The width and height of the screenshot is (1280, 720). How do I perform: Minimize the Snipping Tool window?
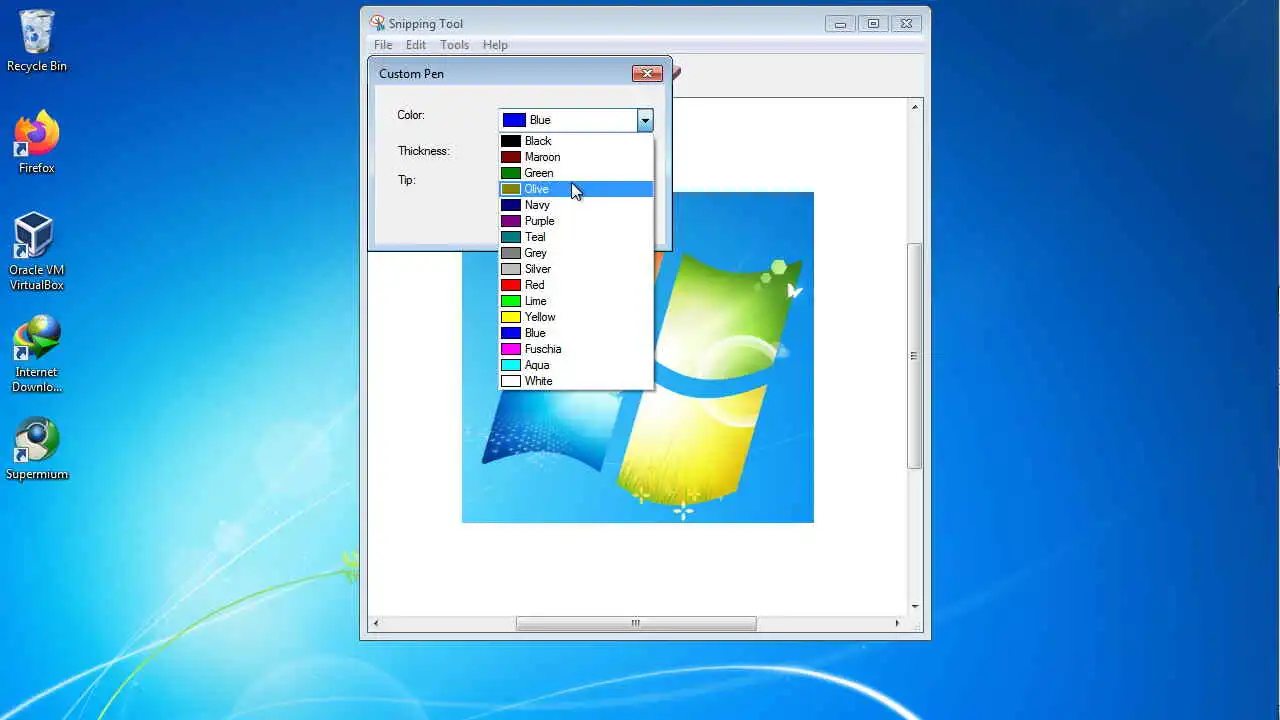[x=840, y=24]
